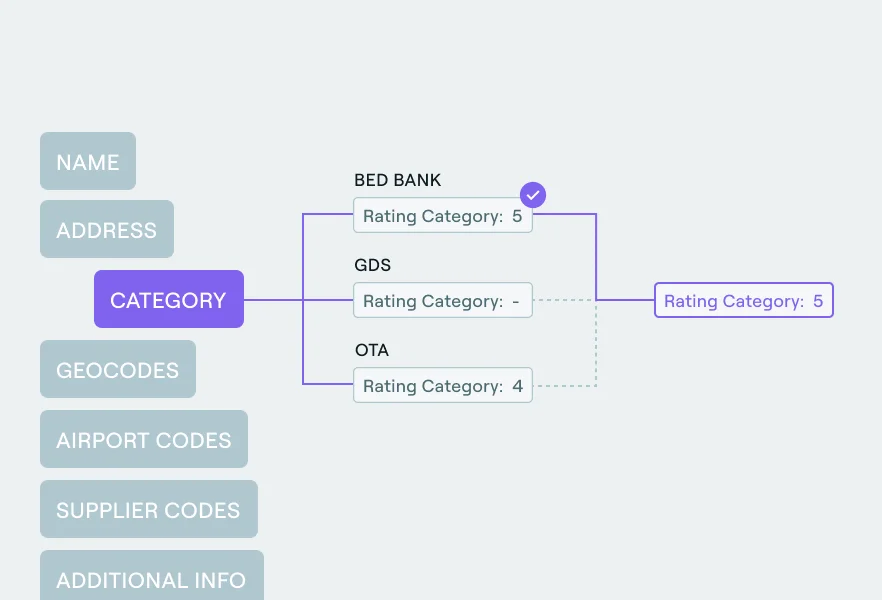Screen dimensions: 882x600
Task: Click the dotted connector leaving the OTA box
Action: (x=565, y=385)
